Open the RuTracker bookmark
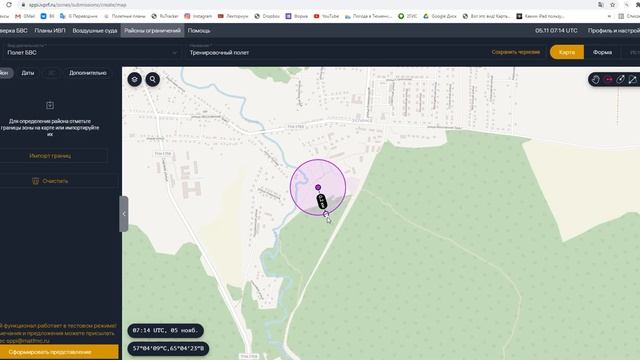The image size is (640, 360). coord(165,16)
